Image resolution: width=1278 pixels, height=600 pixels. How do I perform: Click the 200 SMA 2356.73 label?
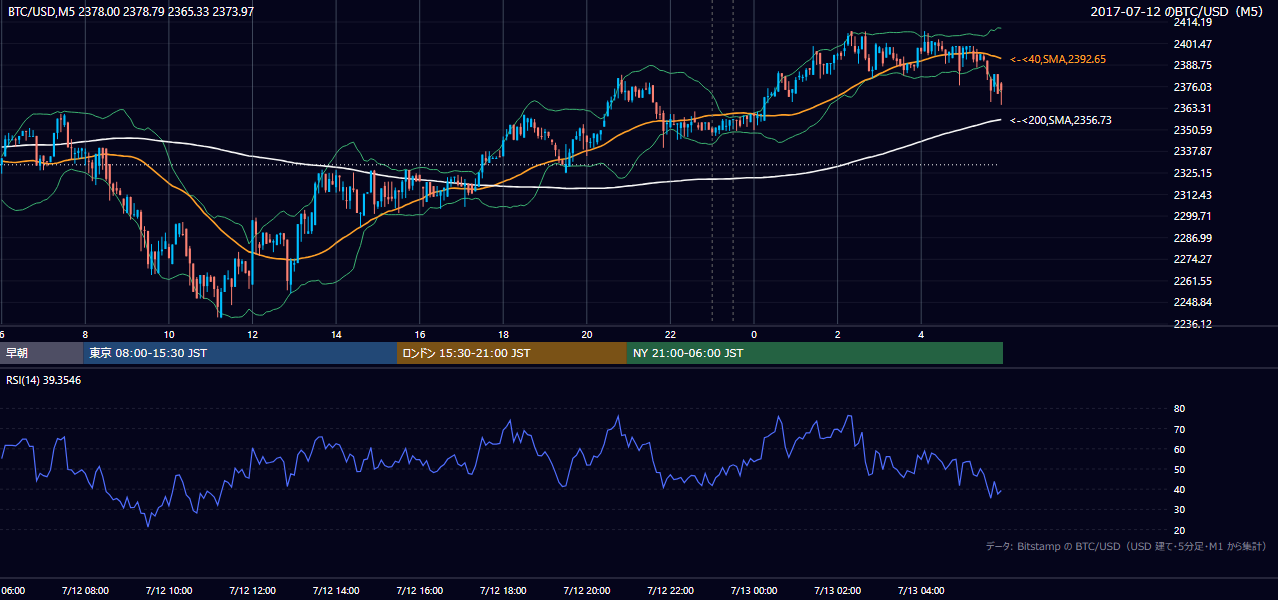pyautogui.click(x=1061, y=120)
